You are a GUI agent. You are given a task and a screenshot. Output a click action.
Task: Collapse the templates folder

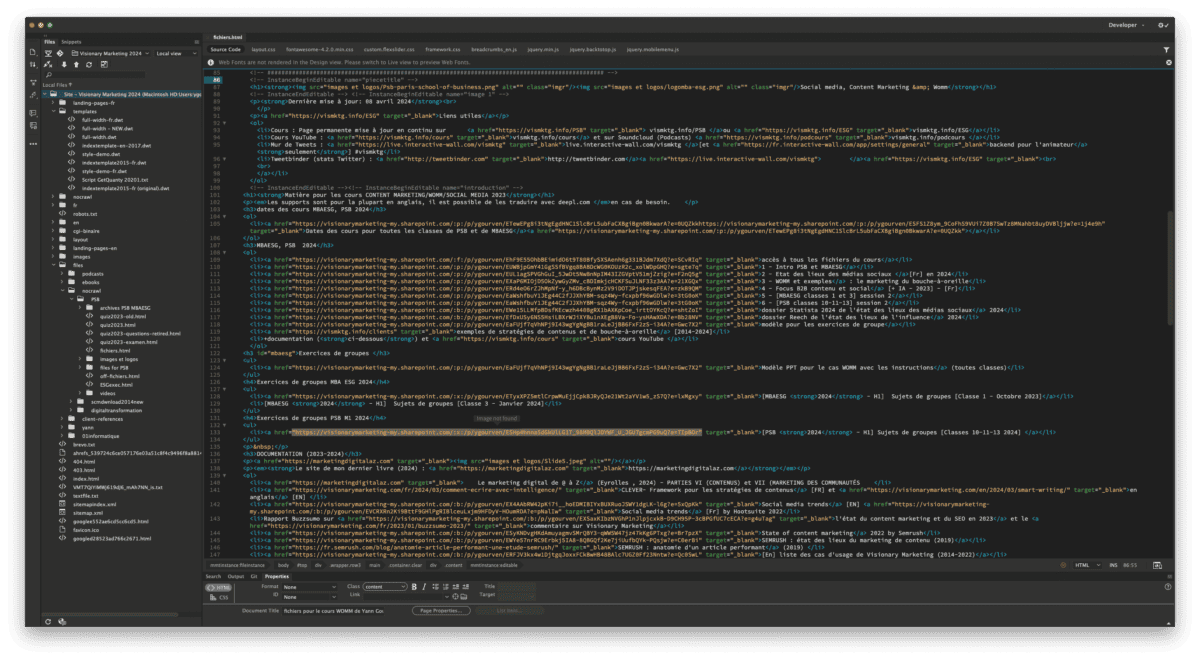pyautogui.click(x=52, y=111)
